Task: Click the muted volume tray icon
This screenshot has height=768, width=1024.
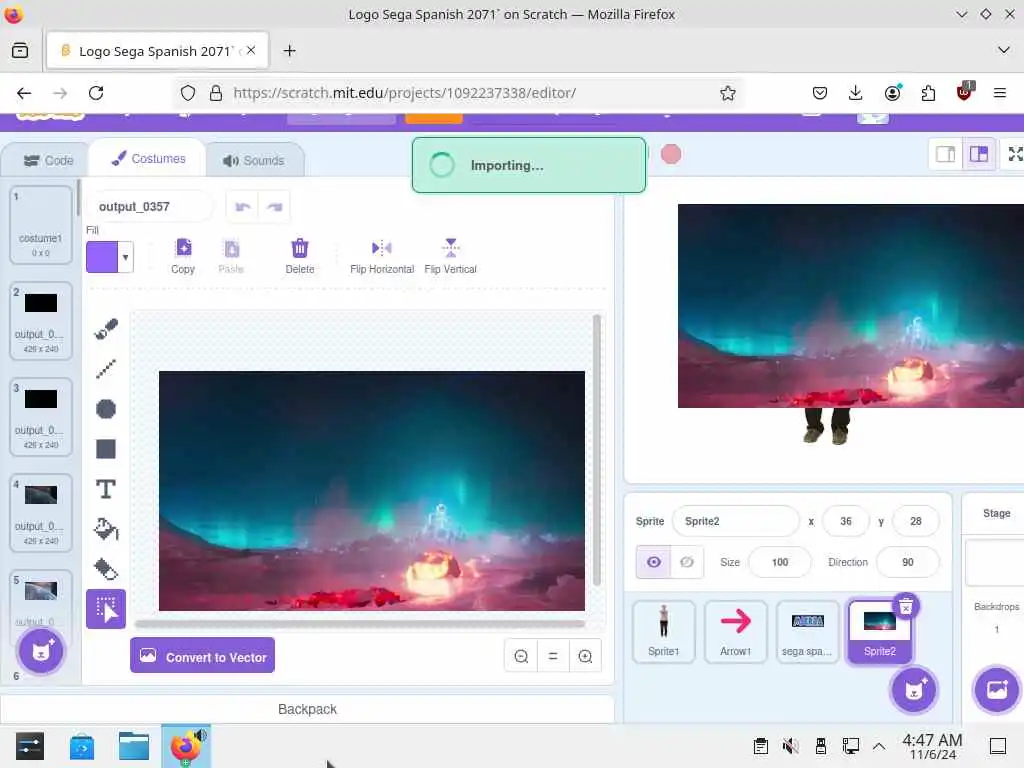Action: (790, 746)
